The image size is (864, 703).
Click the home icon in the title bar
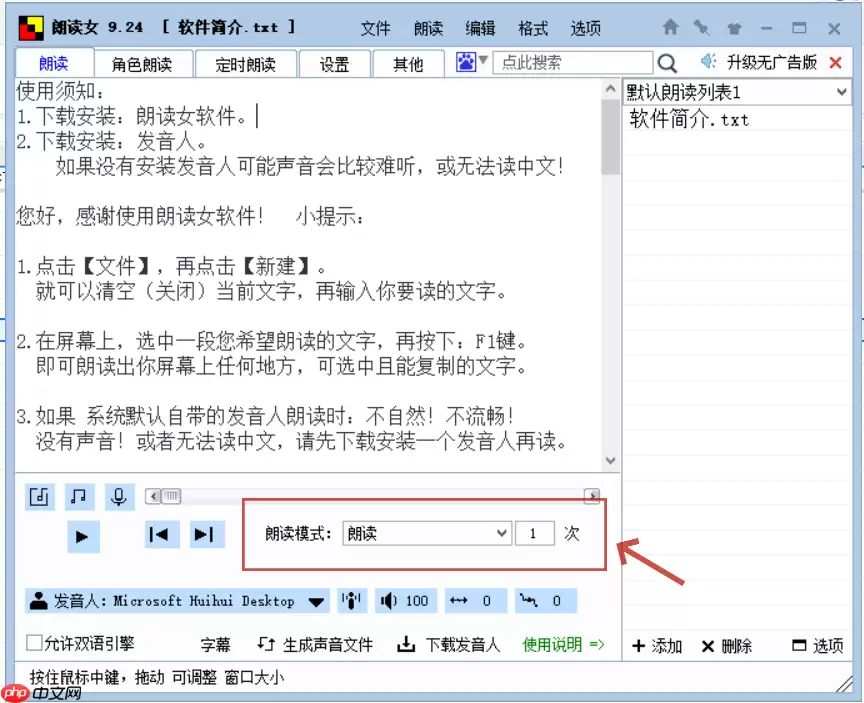tap(670, 27)
